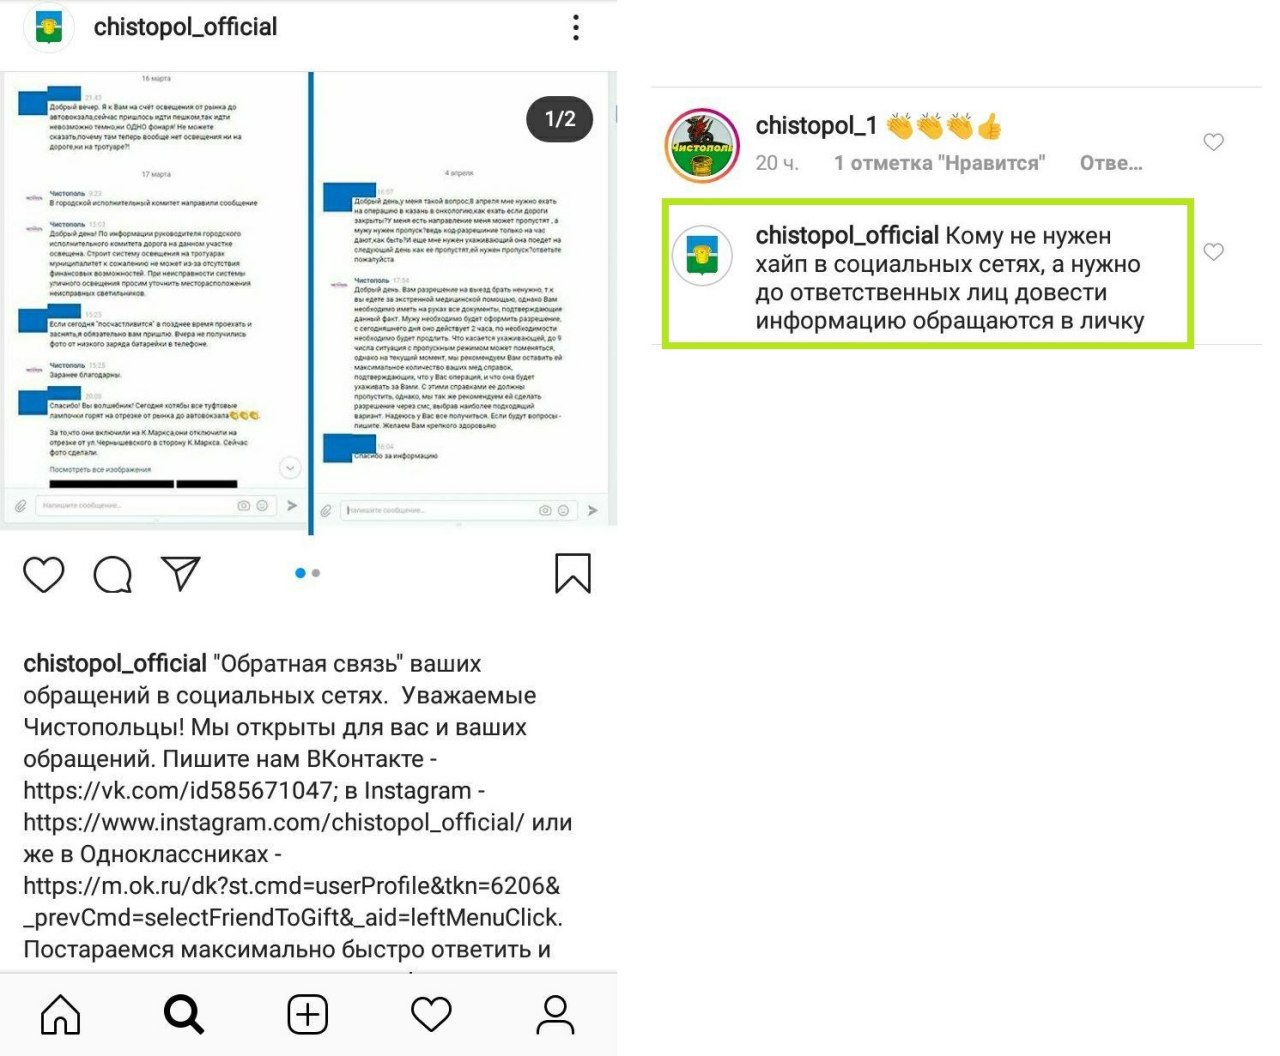Open chistopol_official header username
This screenshot has height=1056, width=1280.
click(185, 27)
